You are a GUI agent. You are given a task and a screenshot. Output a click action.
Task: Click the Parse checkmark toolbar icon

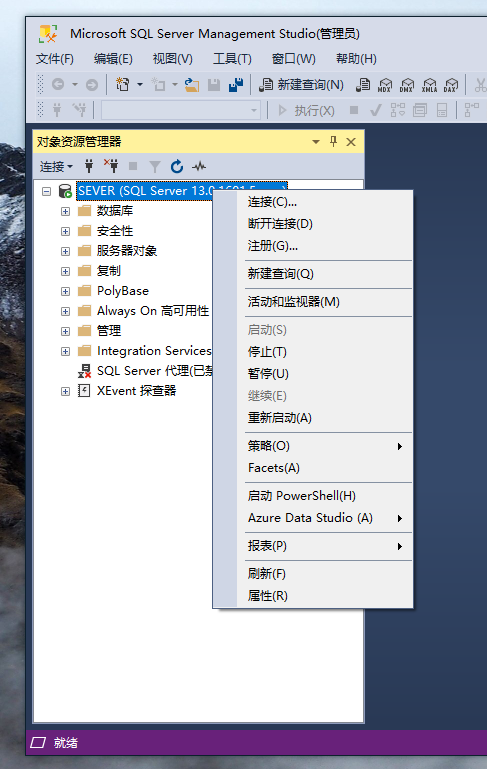pos(376,110)
